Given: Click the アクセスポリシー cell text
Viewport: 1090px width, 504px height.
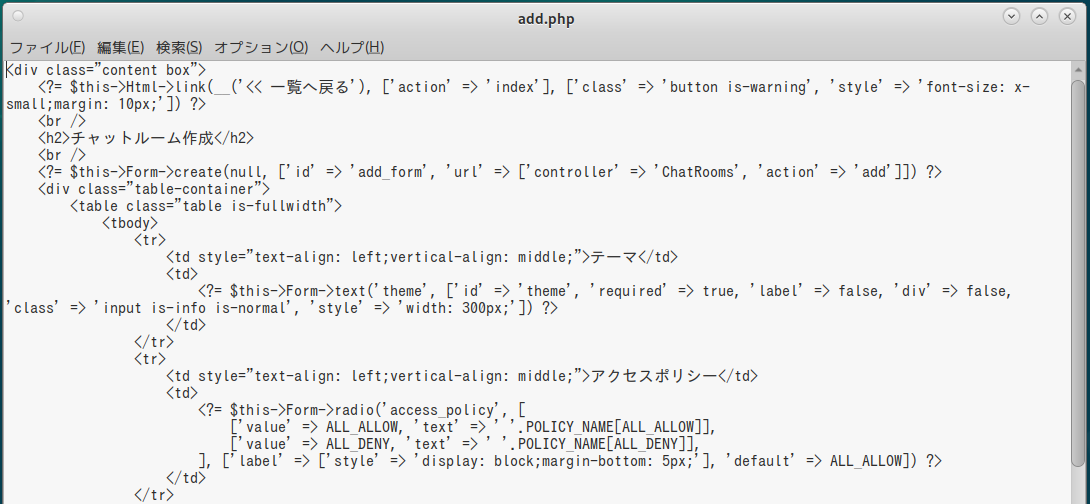Looking at the screenshot, I should coord(653,376).
